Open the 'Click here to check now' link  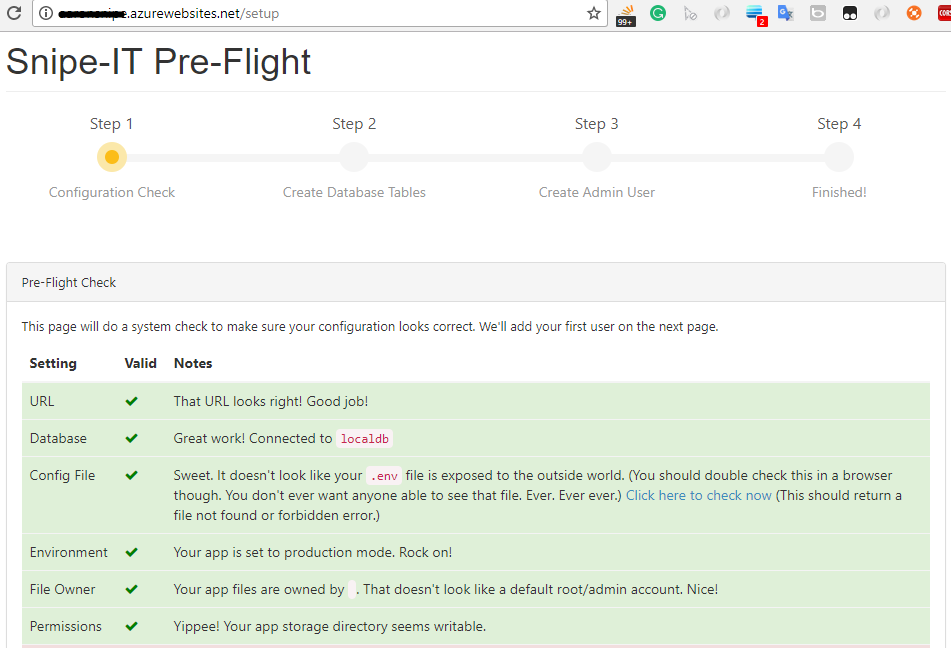tap(699, 495)
